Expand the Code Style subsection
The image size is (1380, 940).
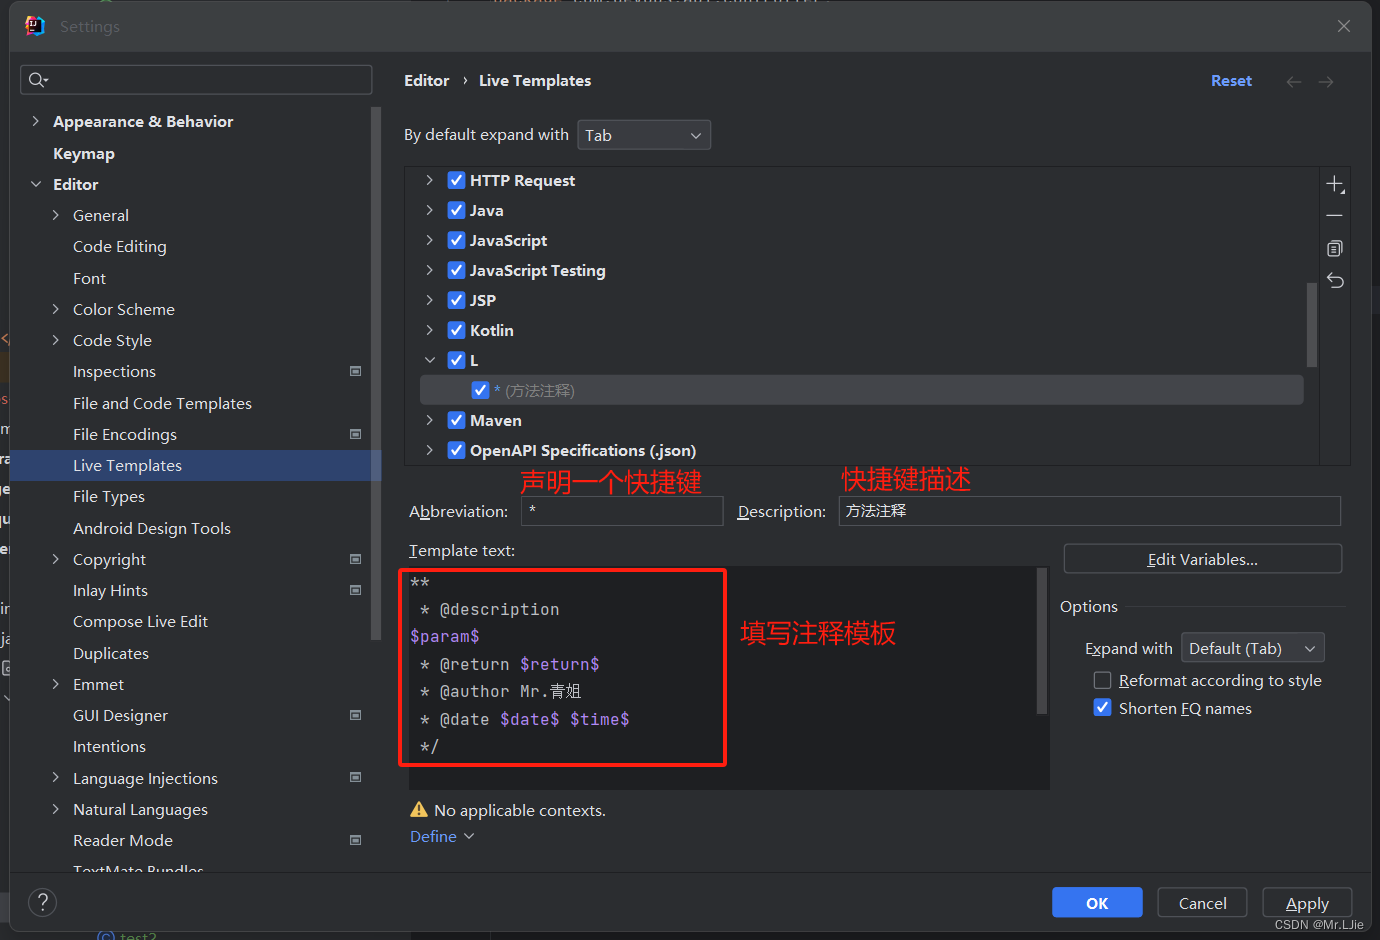coord(56,340)
